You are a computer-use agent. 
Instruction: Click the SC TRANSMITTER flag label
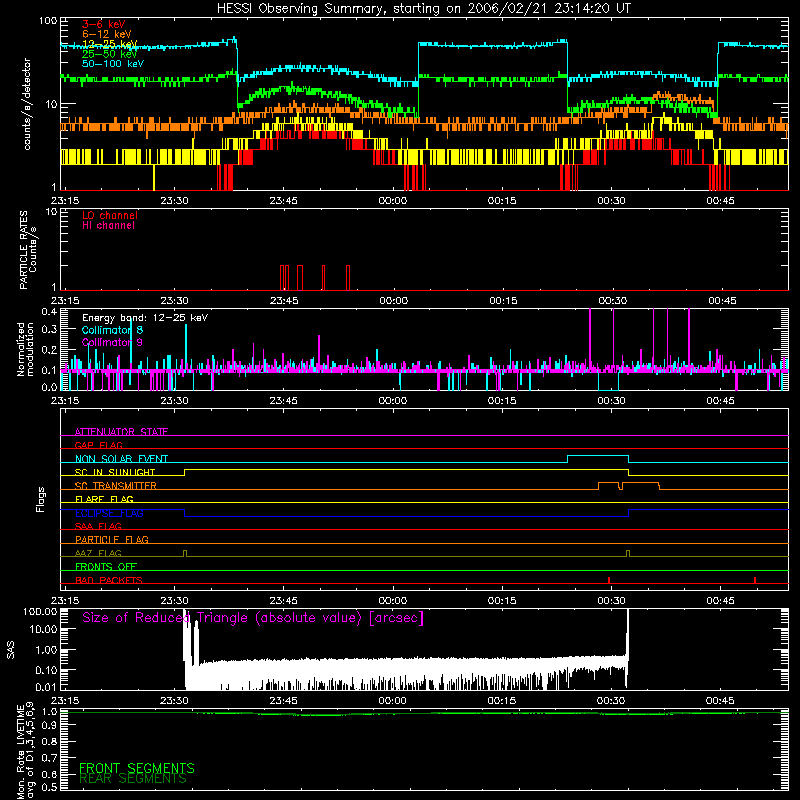click(116, 485)
